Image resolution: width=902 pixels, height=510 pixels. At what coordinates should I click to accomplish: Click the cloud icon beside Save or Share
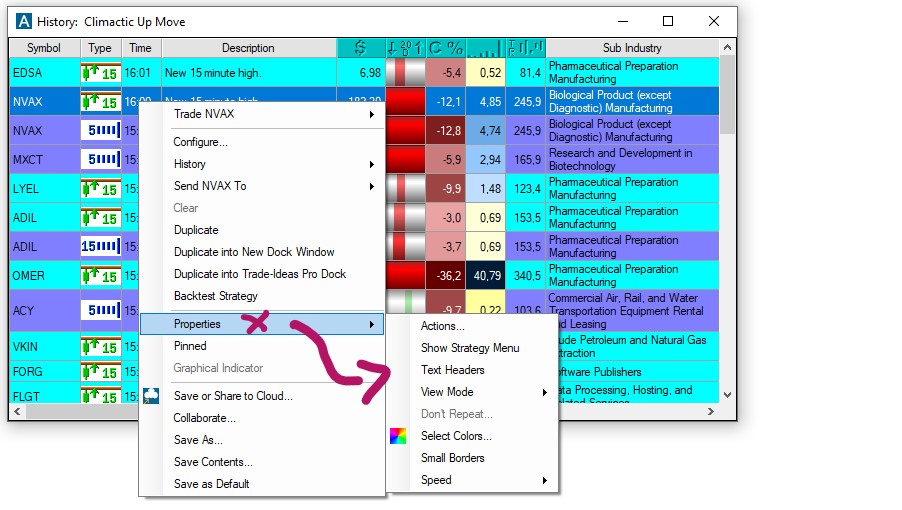[151, 396]
